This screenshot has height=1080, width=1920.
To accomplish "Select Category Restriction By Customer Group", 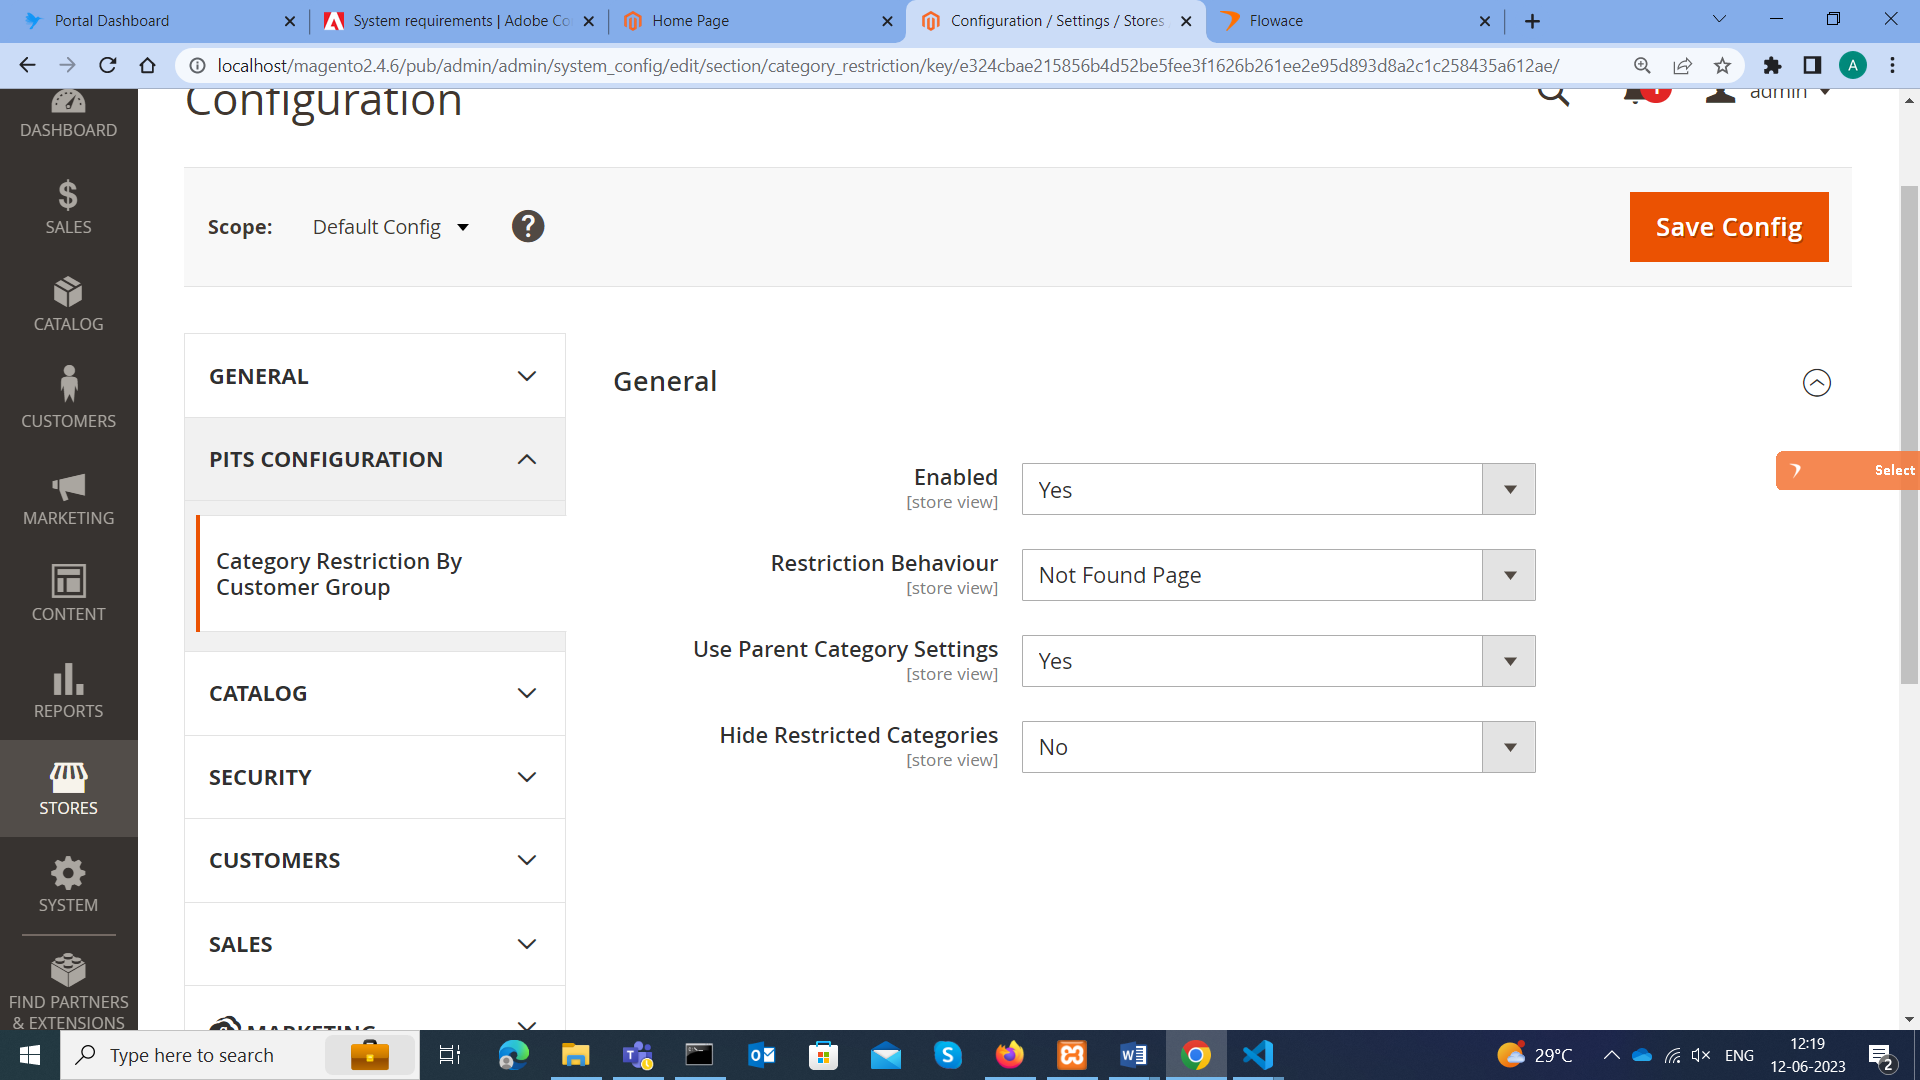I will click(x=340, y=573).
